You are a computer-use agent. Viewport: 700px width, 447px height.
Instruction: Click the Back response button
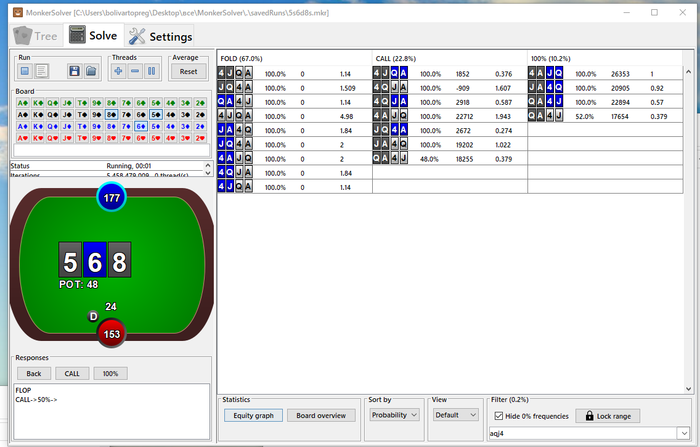[34, 373]
